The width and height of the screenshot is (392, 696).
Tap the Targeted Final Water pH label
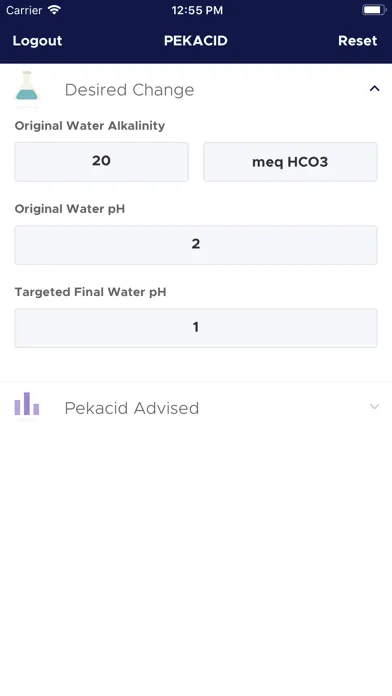[x=91, y=292]
